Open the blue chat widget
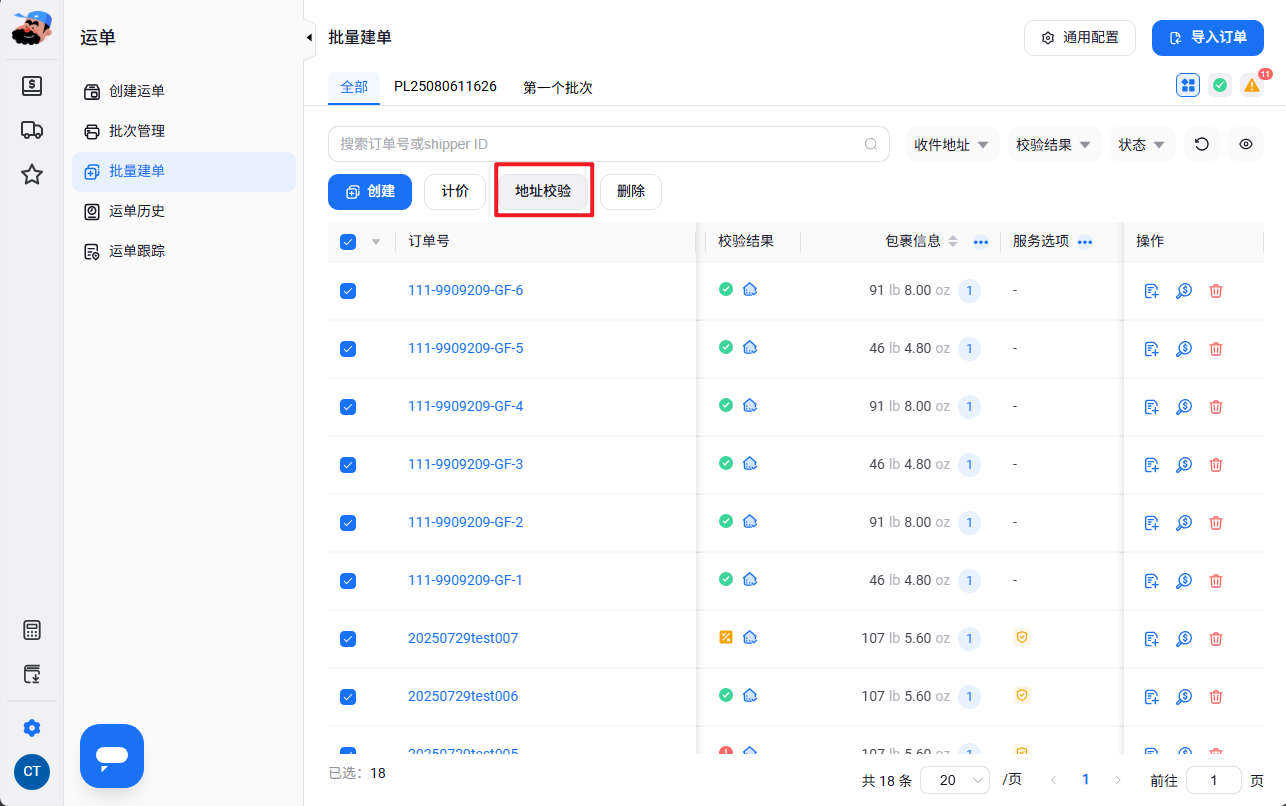Viewport: 1286px width, 806px height. (x=112, y=756)
